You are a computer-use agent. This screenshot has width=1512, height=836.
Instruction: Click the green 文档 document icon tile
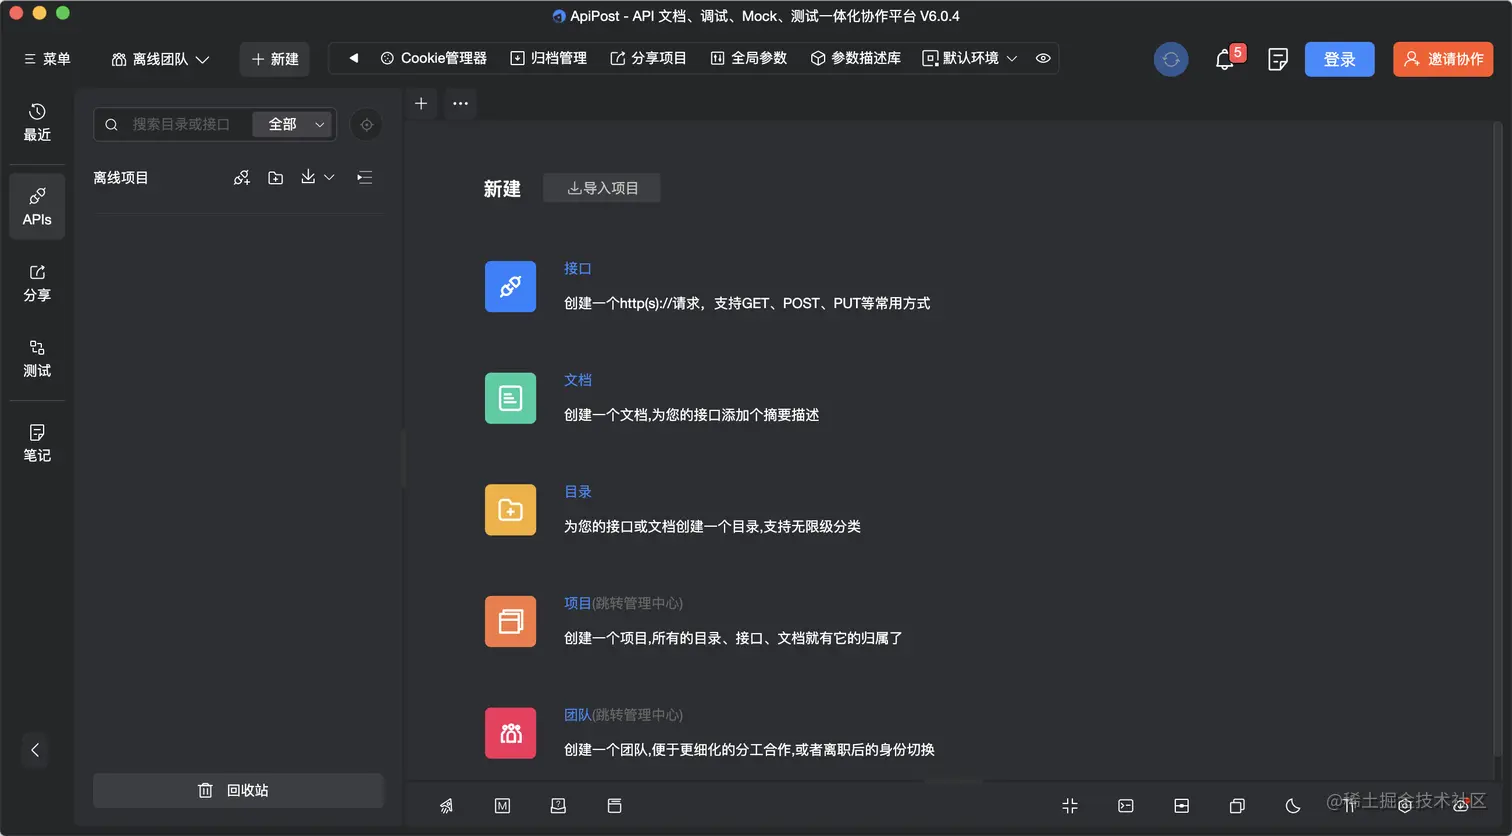510,398
